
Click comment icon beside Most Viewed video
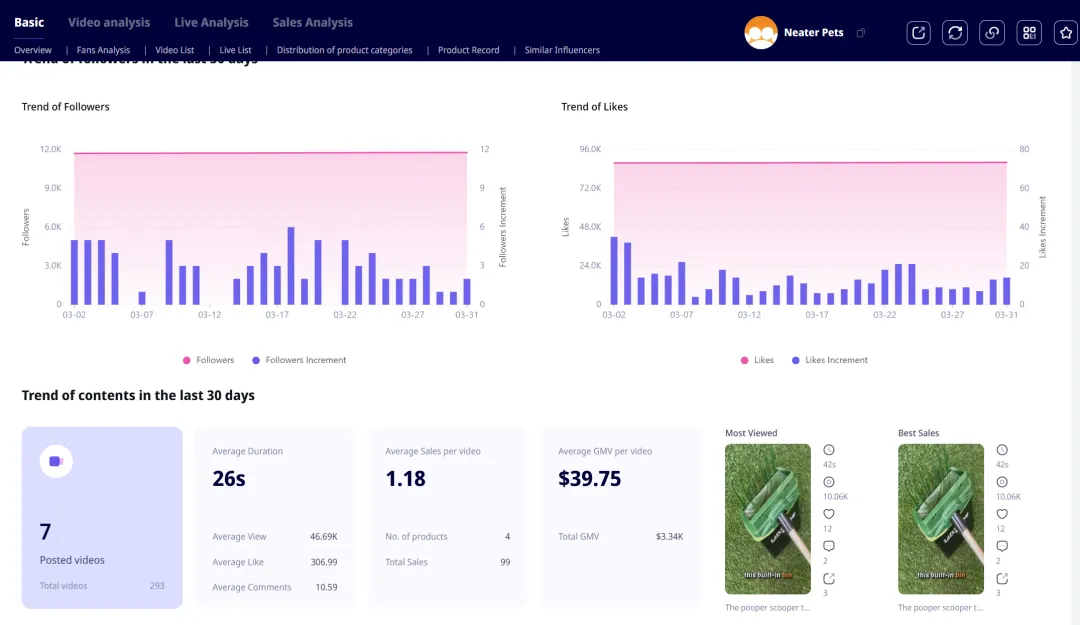[829, 546]
